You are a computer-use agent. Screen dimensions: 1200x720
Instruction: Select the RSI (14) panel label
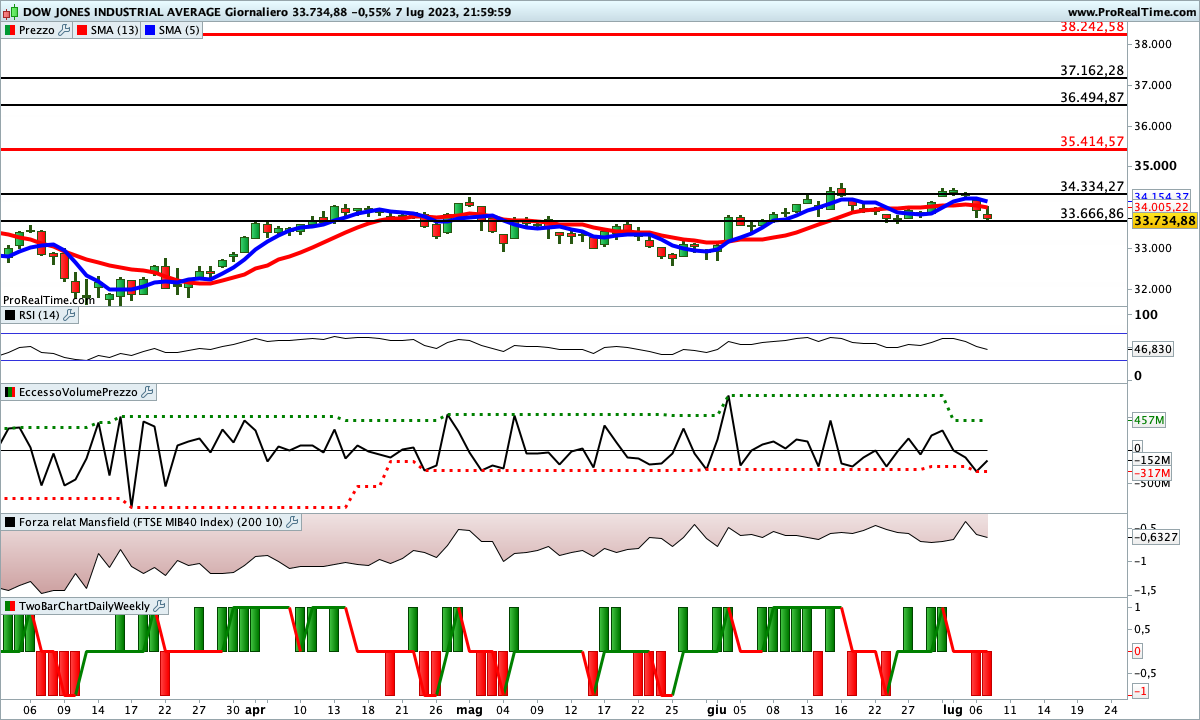click(x=40, y=315)
